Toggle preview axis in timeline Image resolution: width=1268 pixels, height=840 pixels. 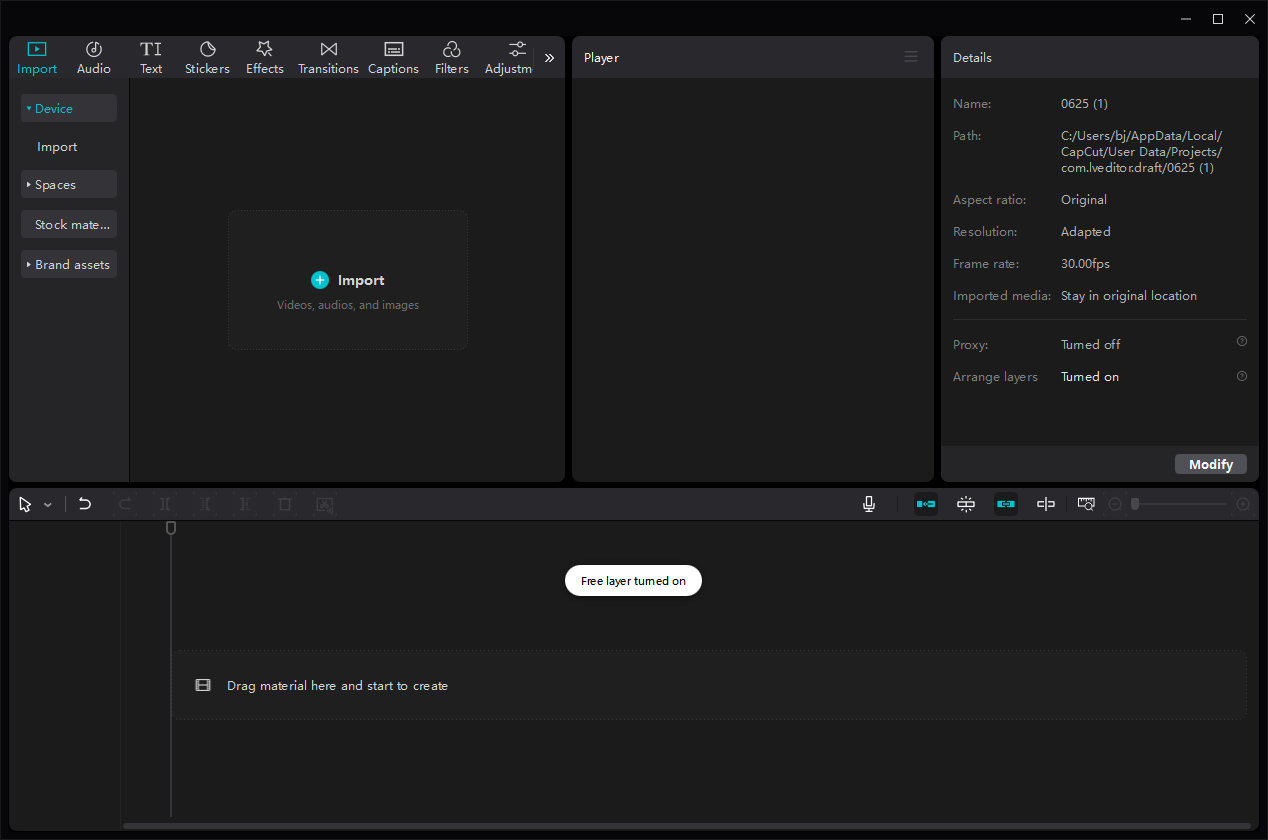pyautogui.click(x=1046, y=504)
